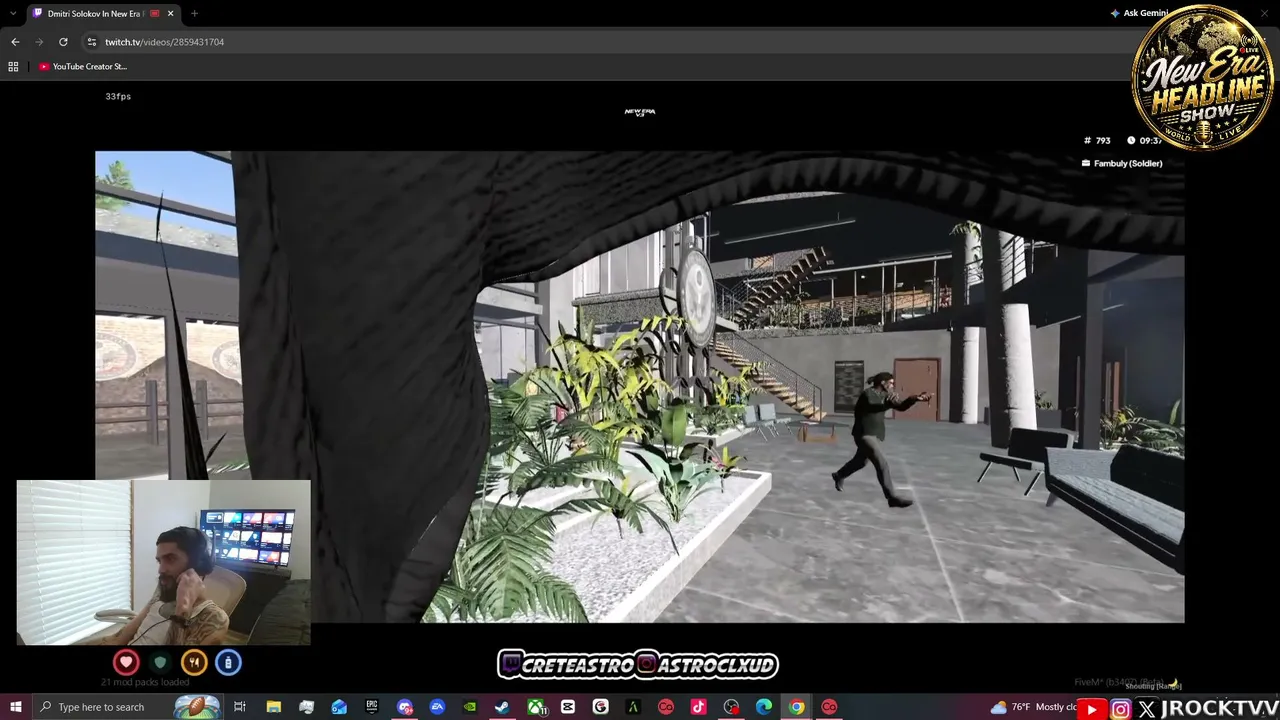This screenshot has width=1280, height=720.
Task: Open the pink music app on taskbar
Action: tap(698, 707)
